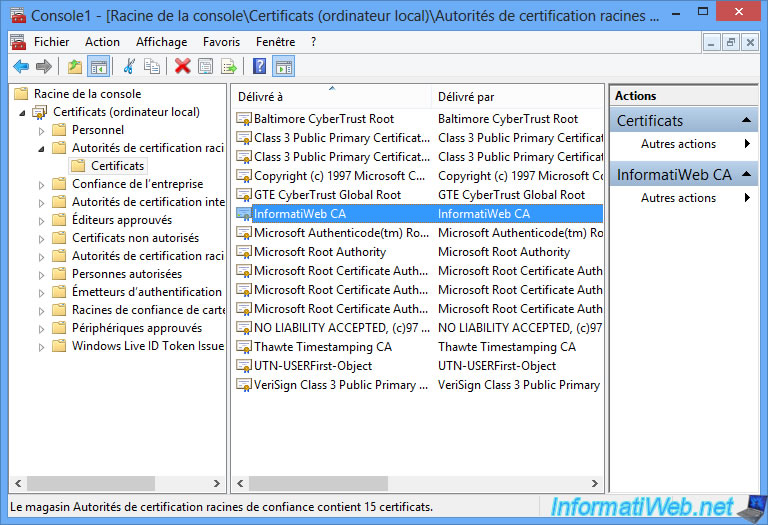Click the Forward arrow toolbar icon
768x525 pixels.
pyautogui.click(x=44, y=66)
